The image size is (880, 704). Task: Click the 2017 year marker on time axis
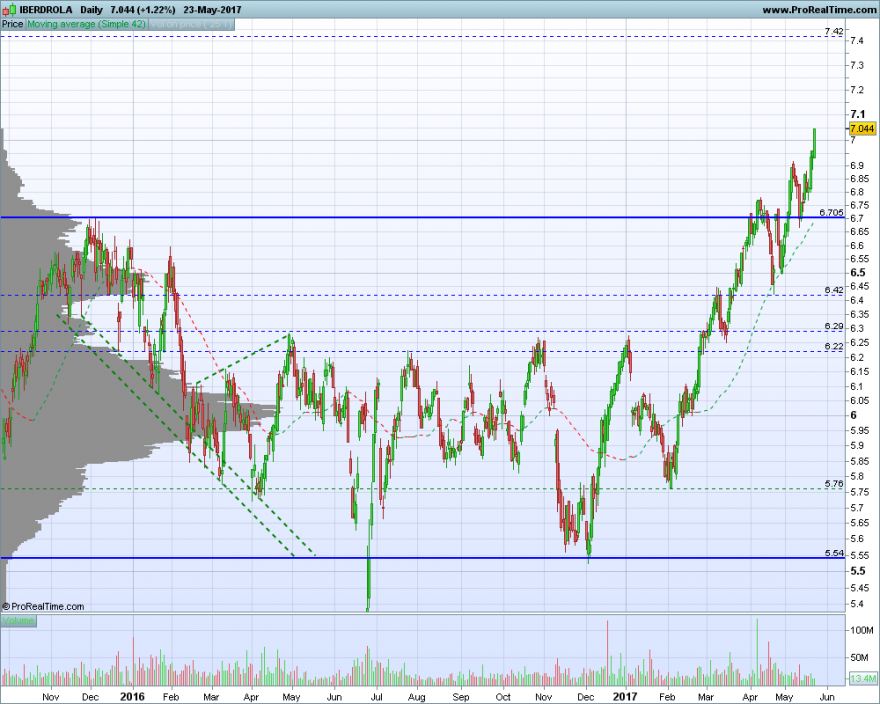point(625,697)
